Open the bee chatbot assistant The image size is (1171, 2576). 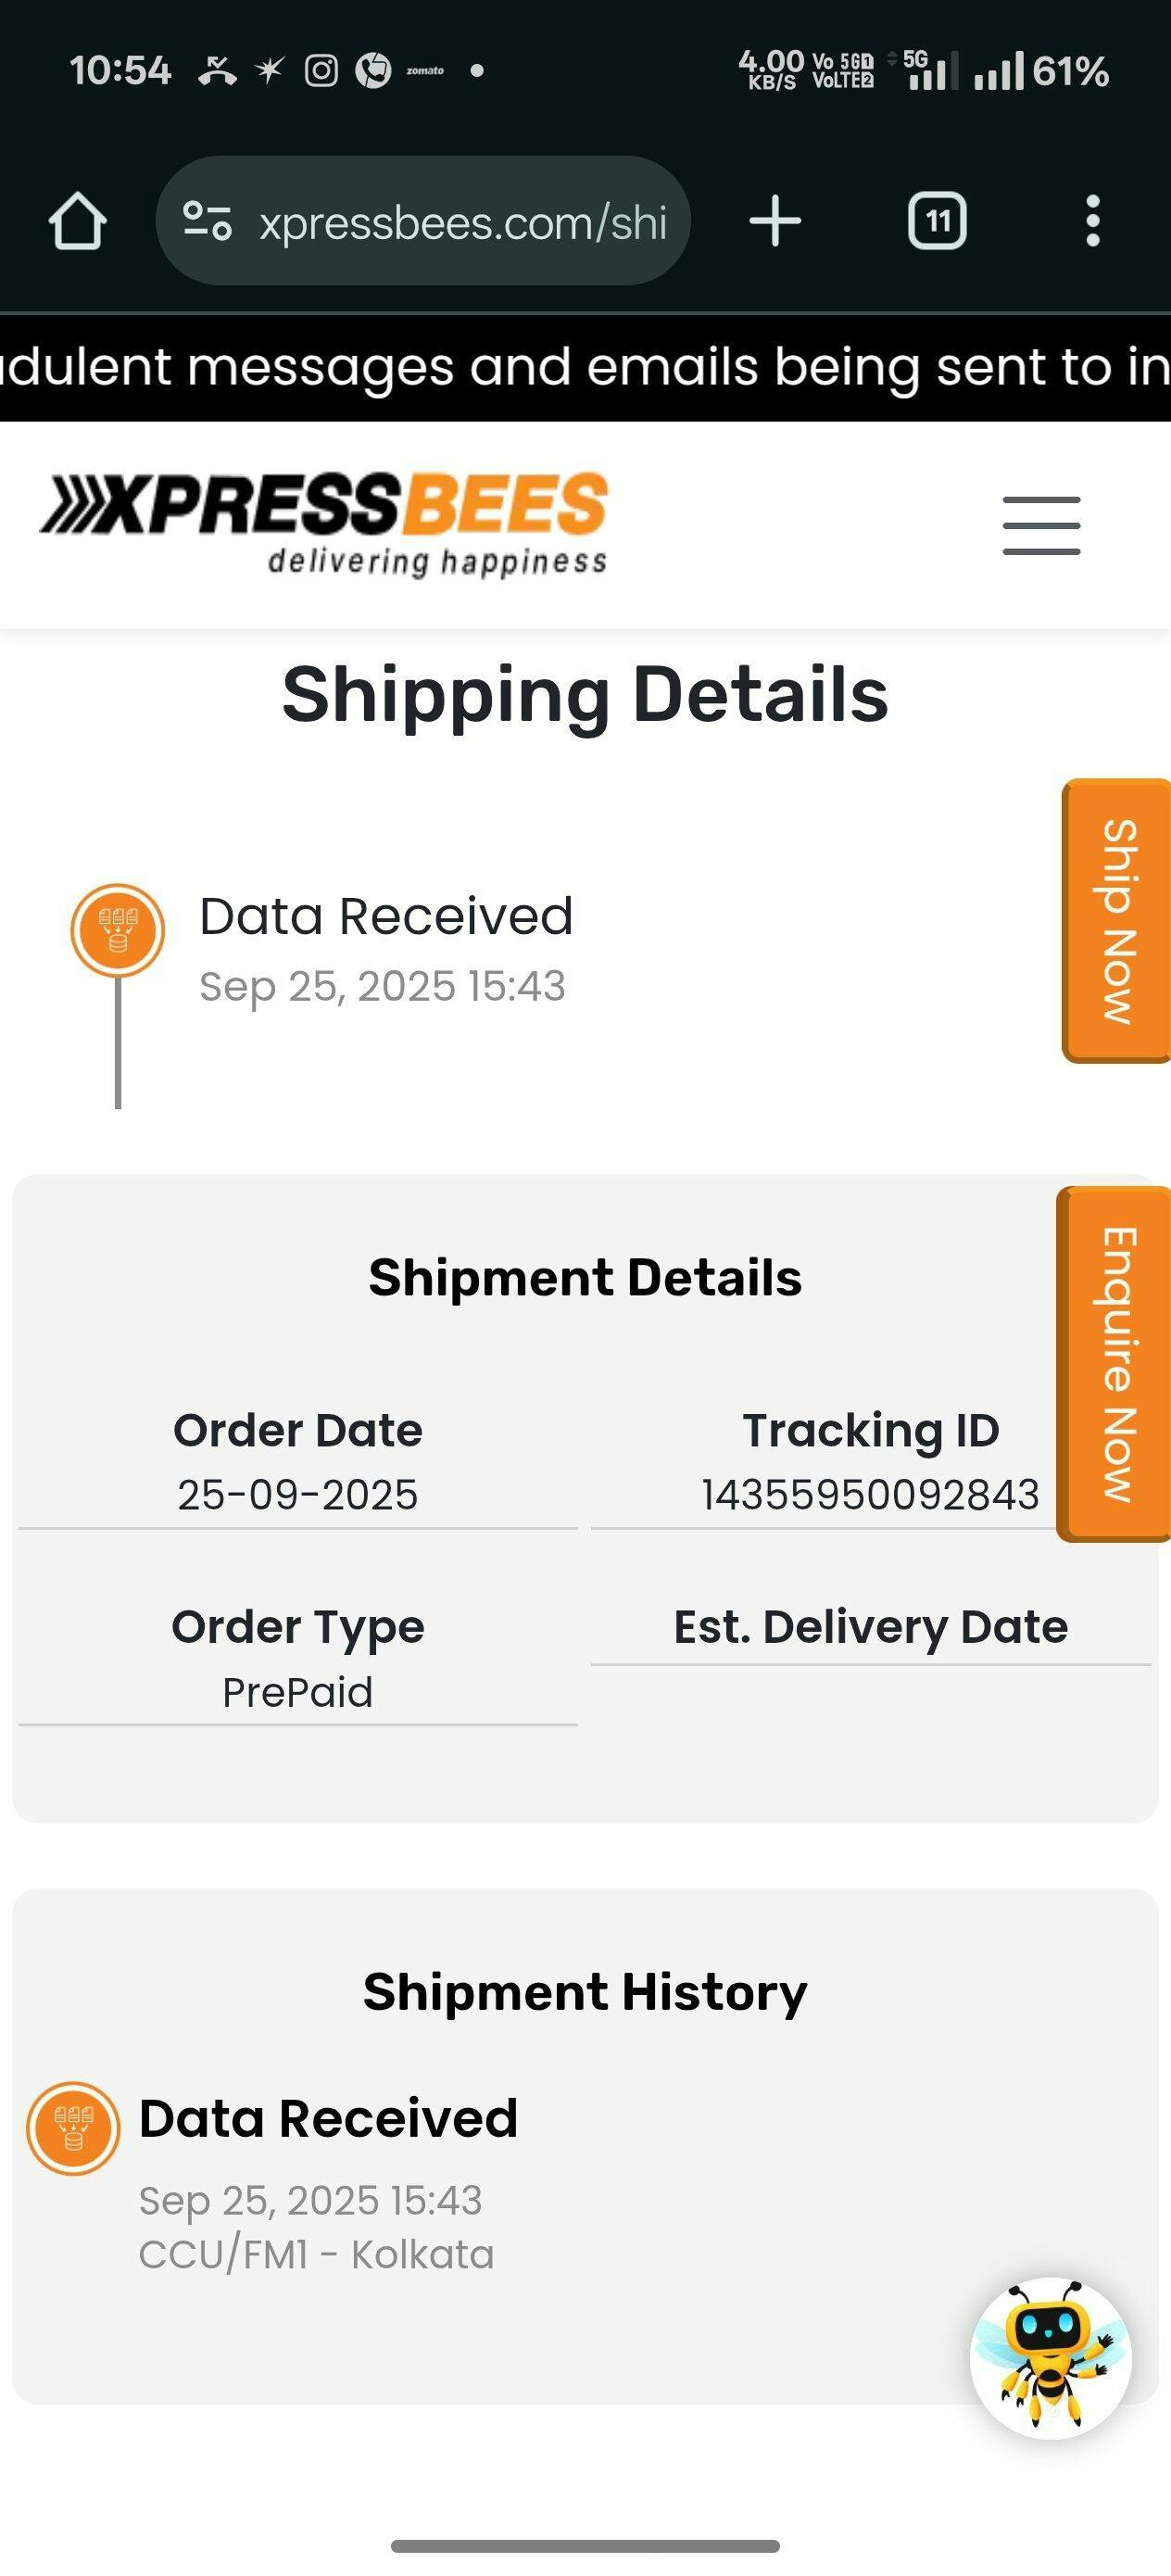[x=1050, y=2358]
